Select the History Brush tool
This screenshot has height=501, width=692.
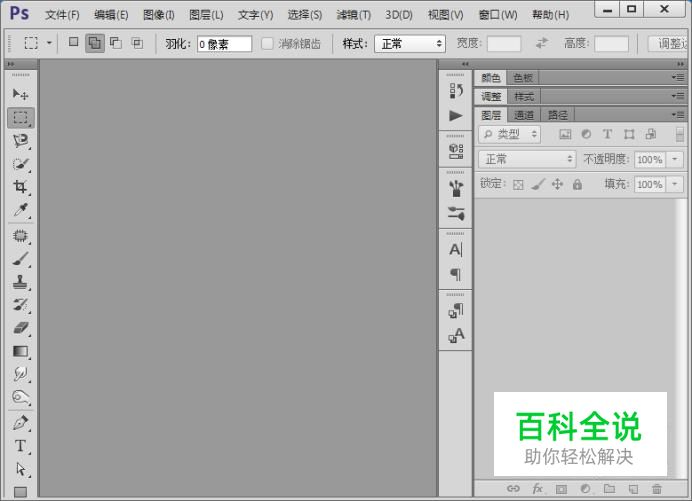20,305
